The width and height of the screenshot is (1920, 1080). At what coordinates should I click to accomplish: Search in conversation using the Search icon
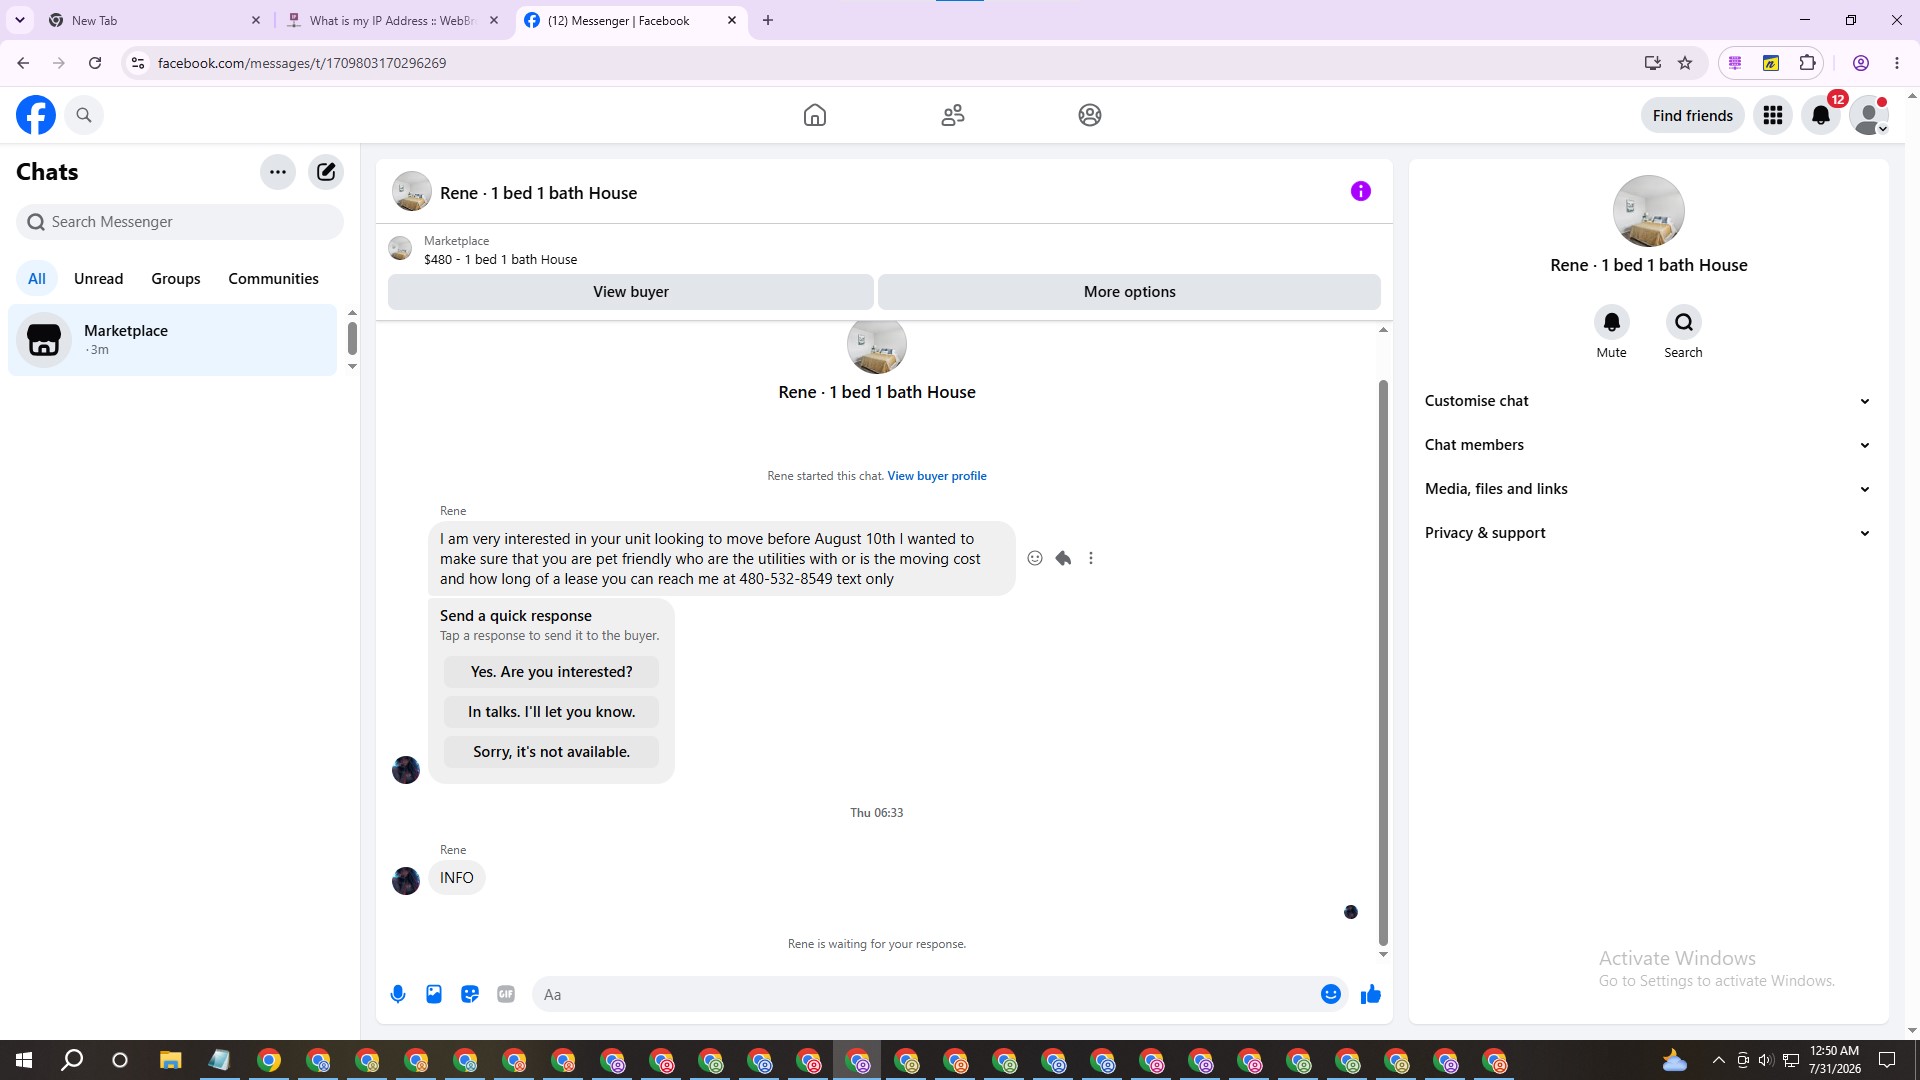[x=1684, y=322]
